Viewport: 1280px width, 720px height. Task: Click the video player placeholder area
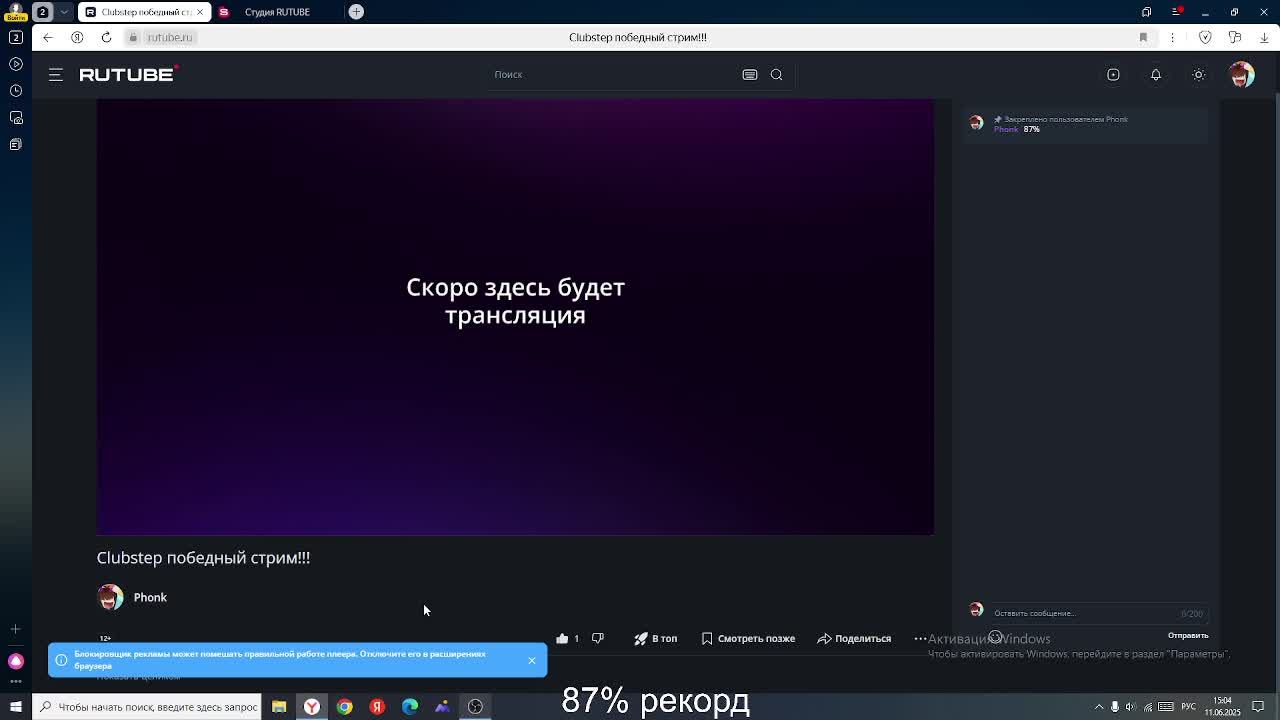click(515, 317)
